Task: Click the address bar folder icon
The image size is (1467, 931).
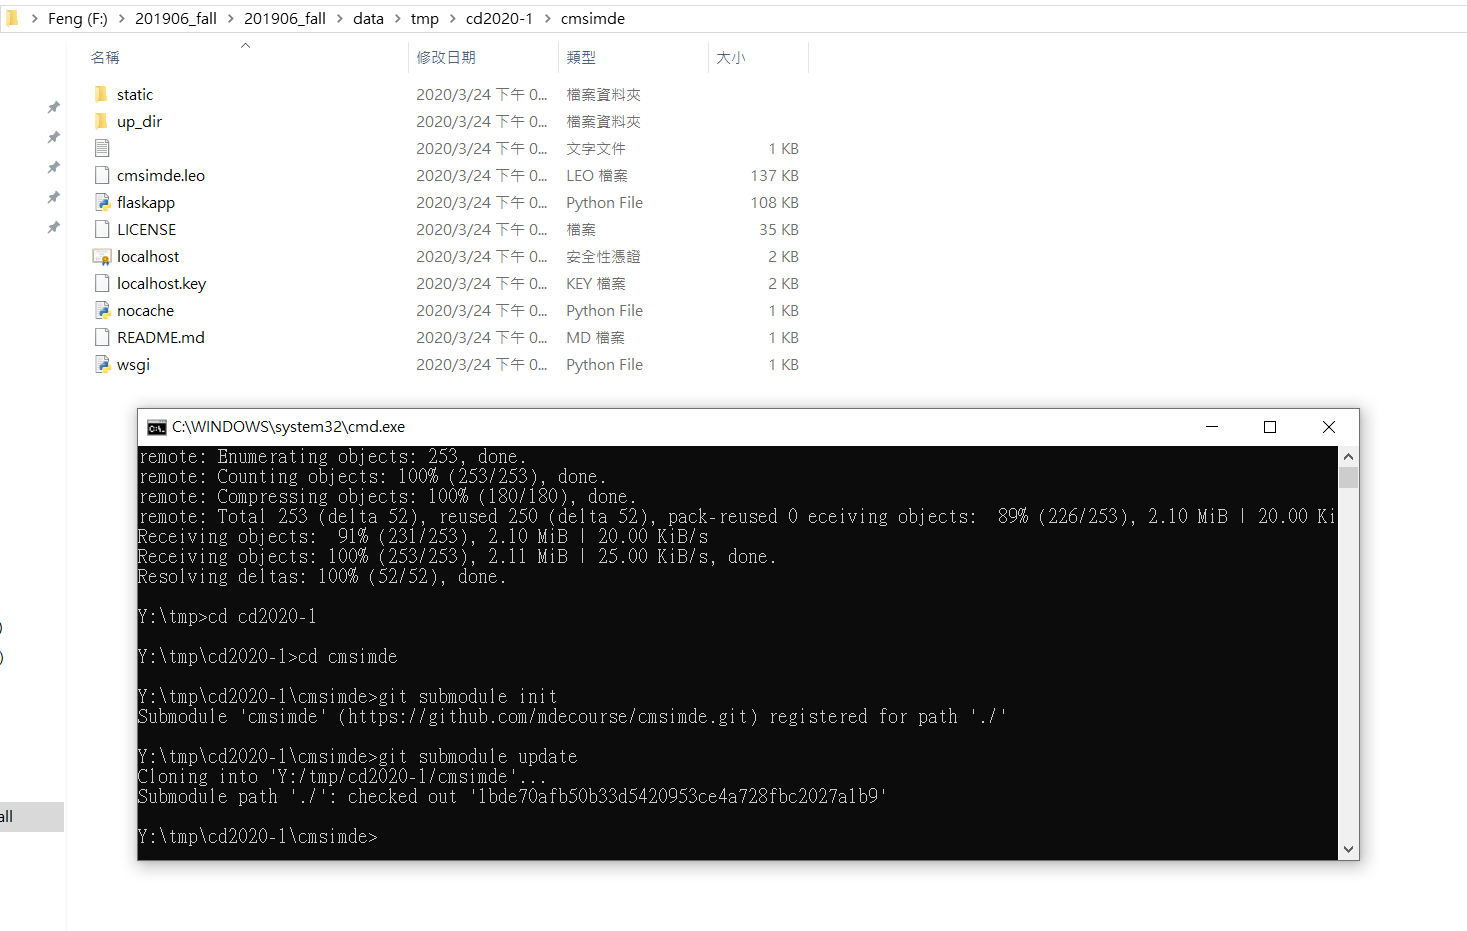Action: point(12,18)
